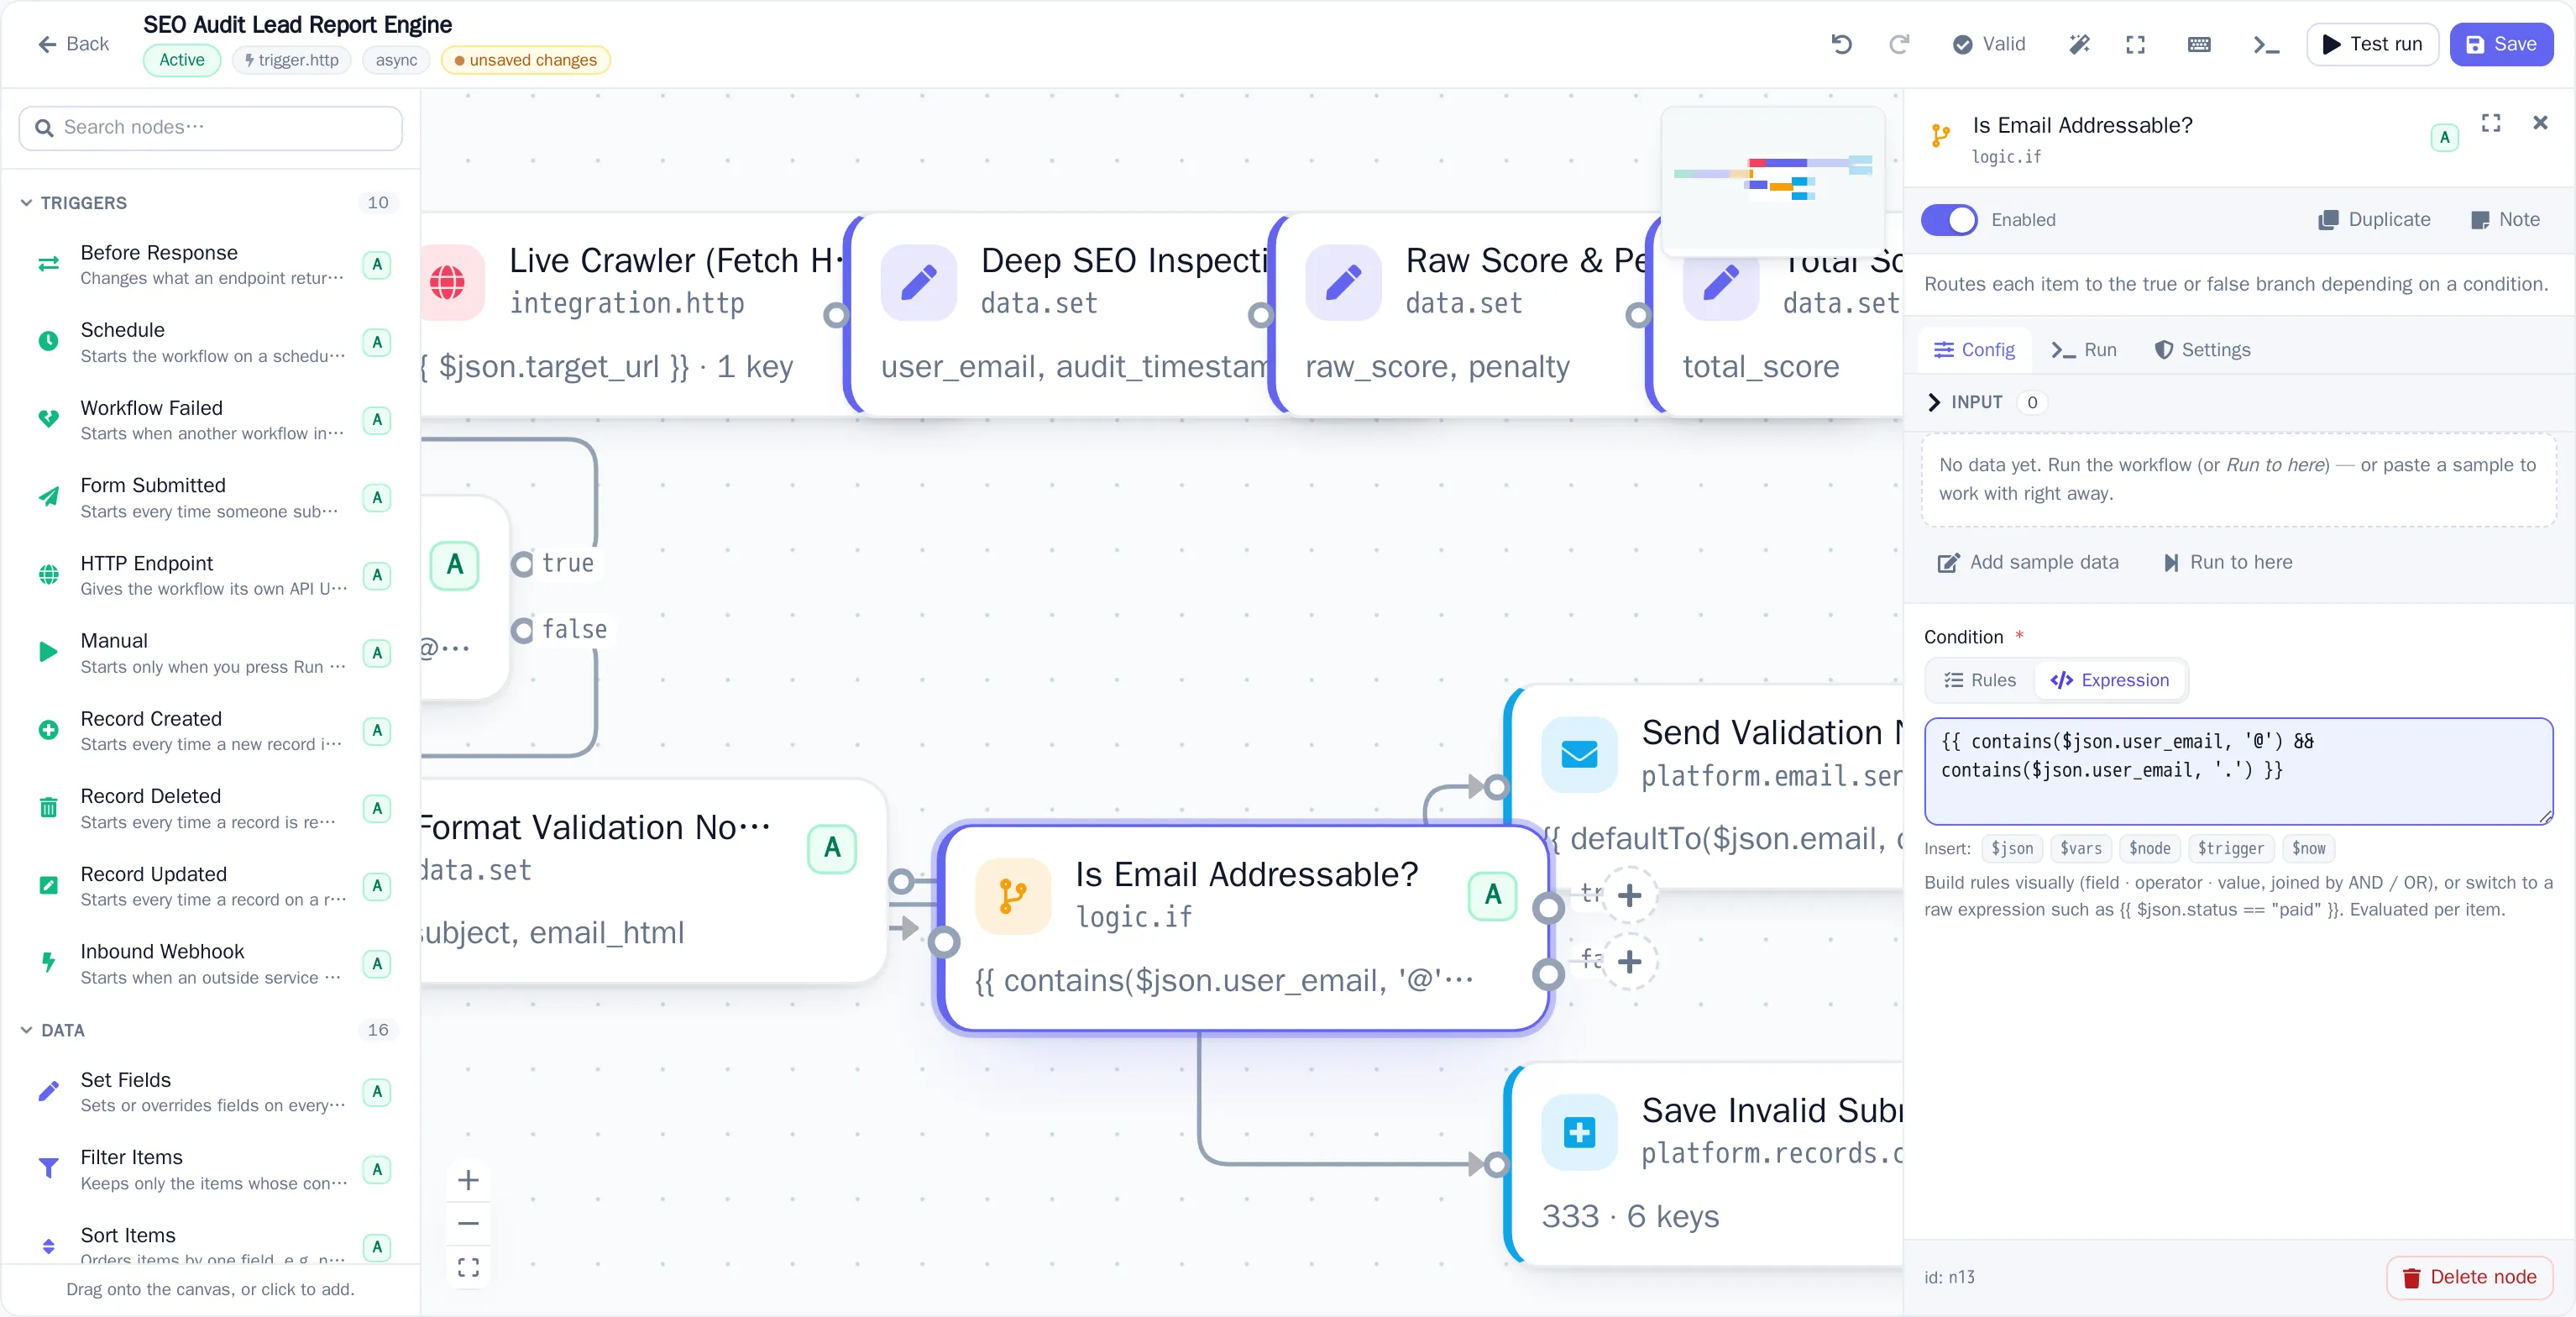
Task: Click Delete node button
Action: (x=2469, y=1277)
